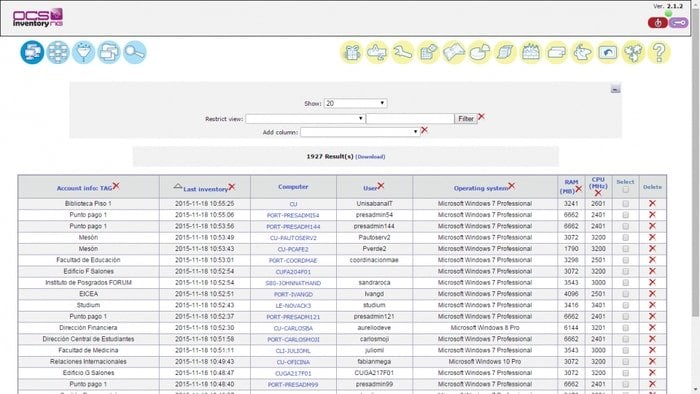Sort by Computer column header
The height and width of the screenshot is (394, 700).
tap(293, 187)
